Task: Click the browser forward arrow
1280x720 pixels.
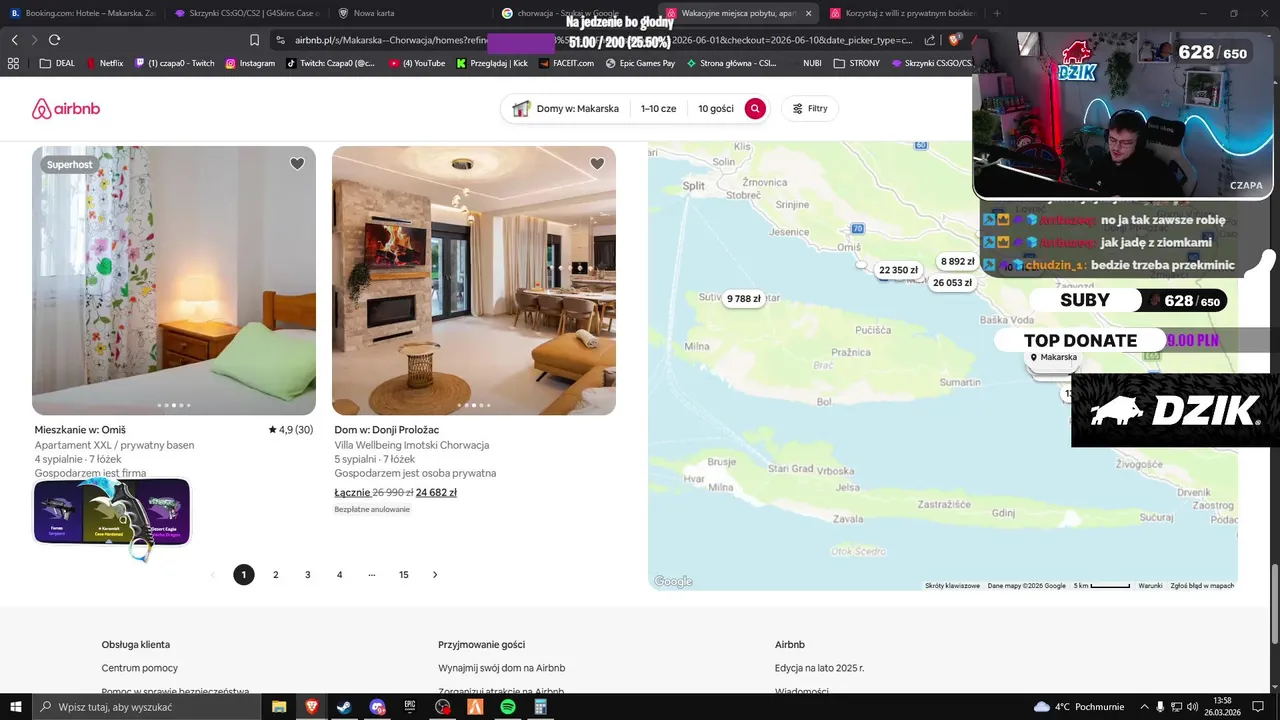Action: coord(34,40)
